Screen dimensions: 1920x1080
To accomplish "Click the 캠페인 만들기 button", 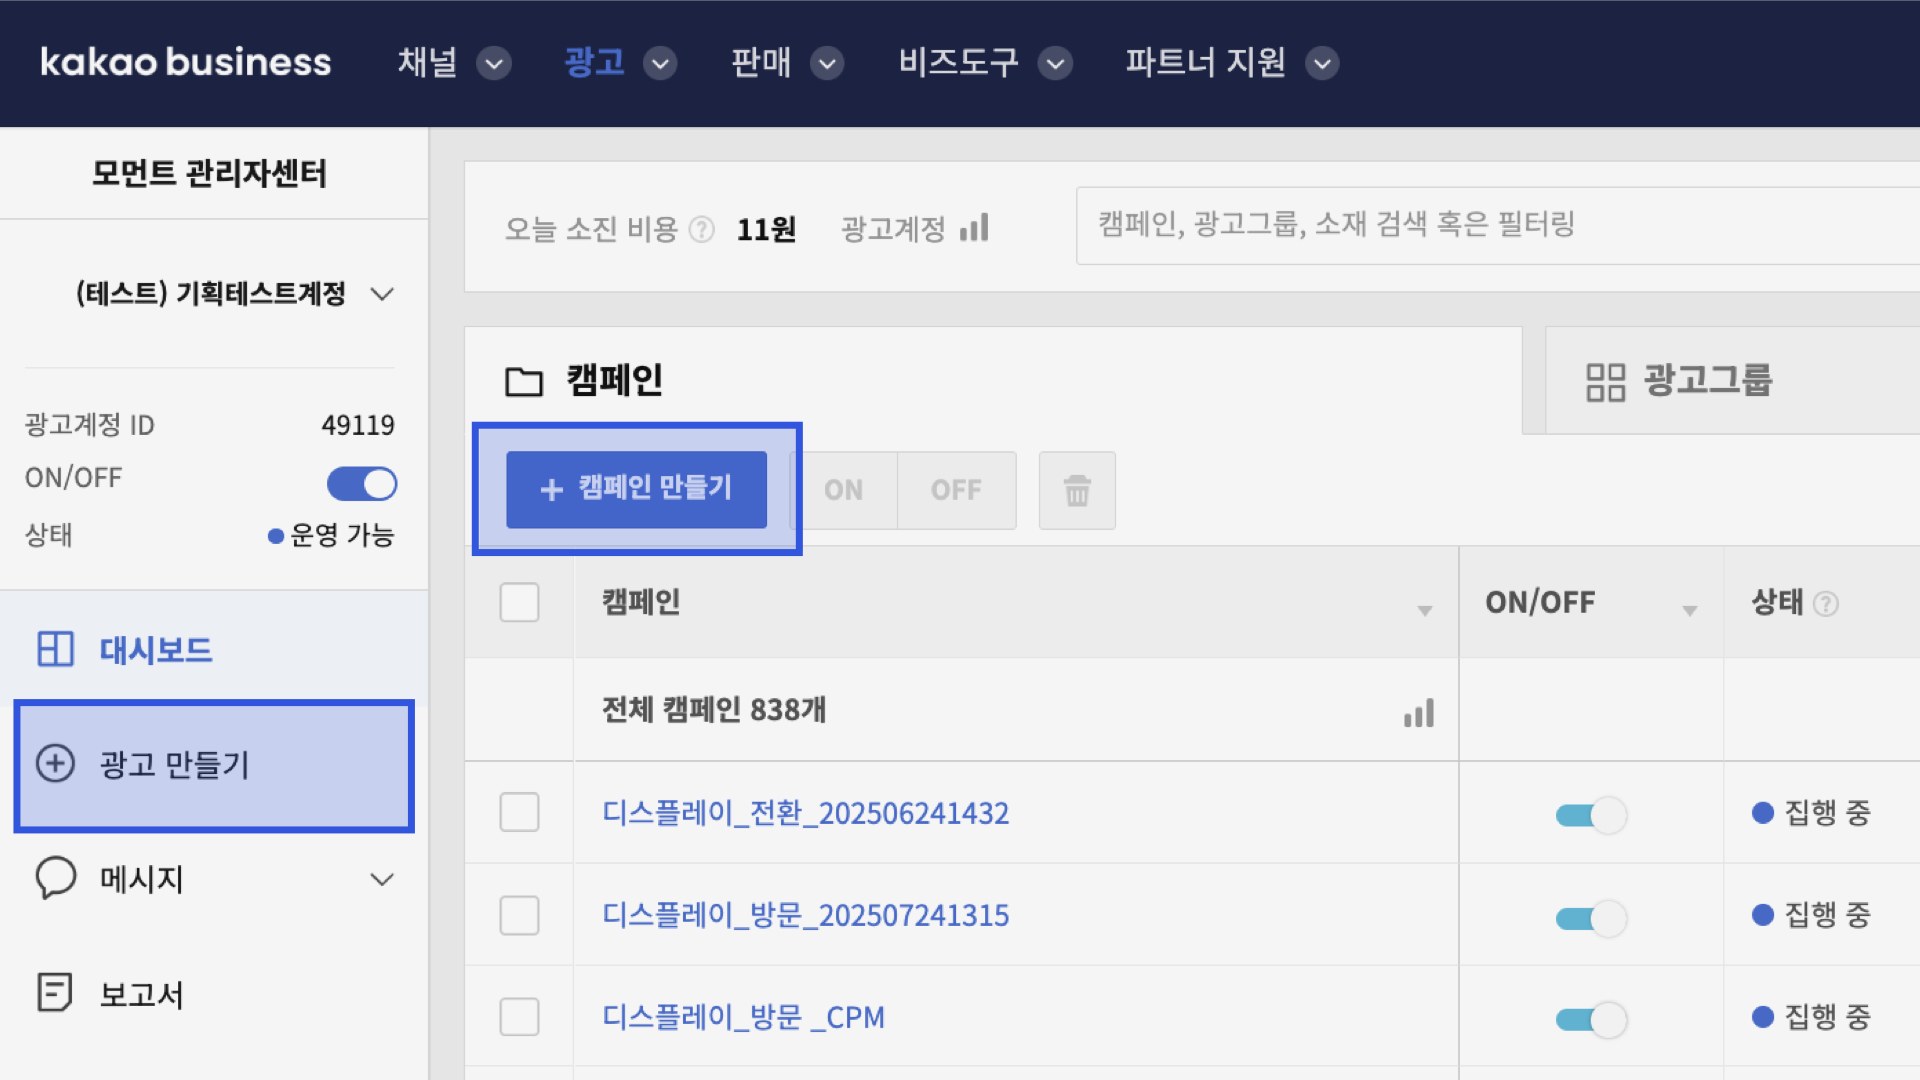I will 636,489.
